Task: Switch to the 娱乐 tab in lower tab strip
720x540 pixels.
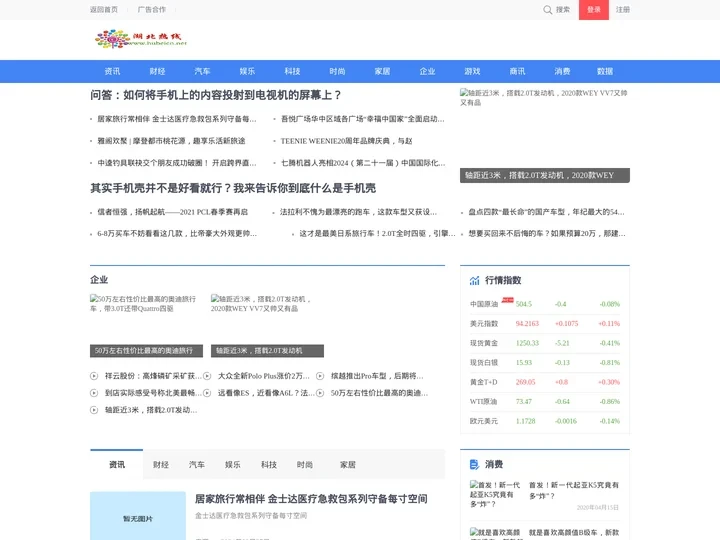Action: (233, 465)
